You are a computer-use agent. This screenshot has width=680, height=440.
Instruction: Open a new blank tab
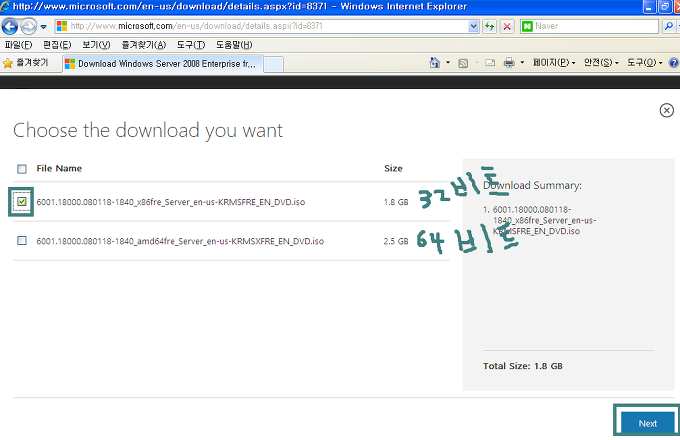click(x=273, y=64)
